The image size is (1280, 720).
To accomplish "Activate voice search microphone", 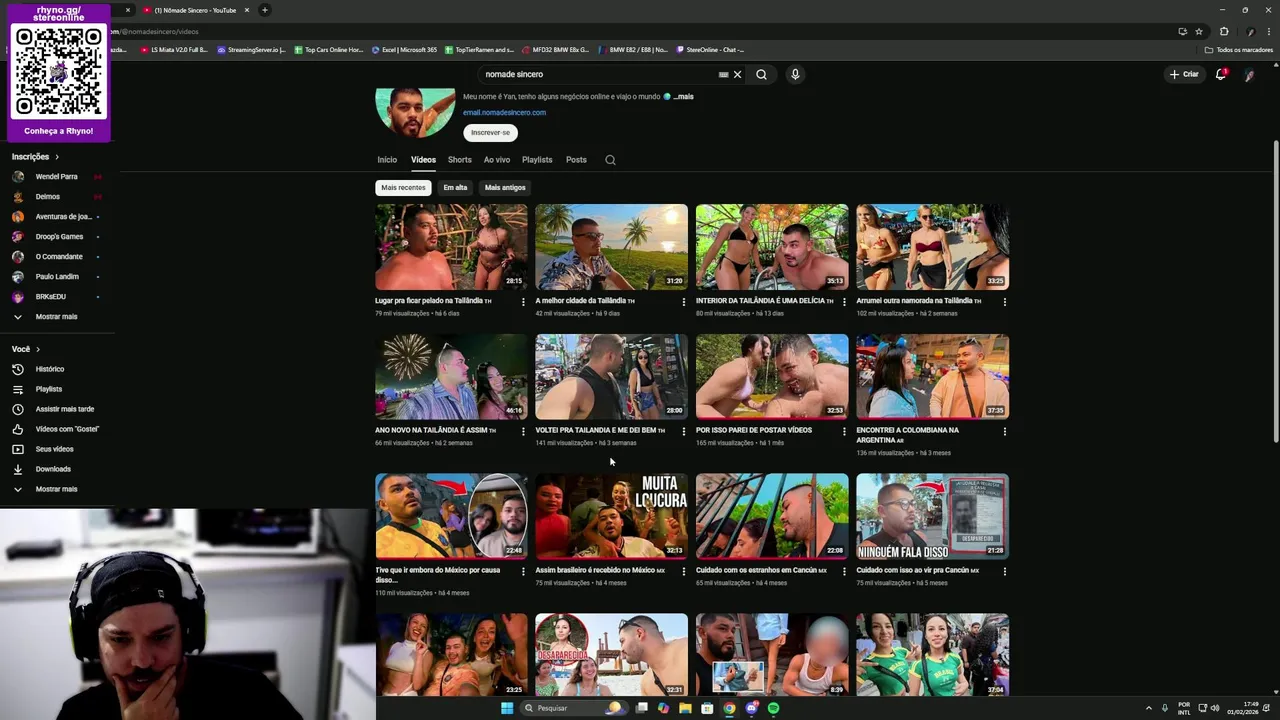I will 795,74.
